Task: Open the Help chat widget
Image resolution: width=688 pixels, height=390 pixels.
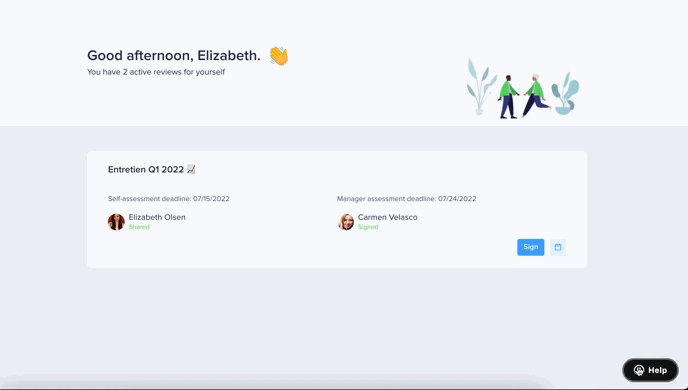Action: (650, 370)
